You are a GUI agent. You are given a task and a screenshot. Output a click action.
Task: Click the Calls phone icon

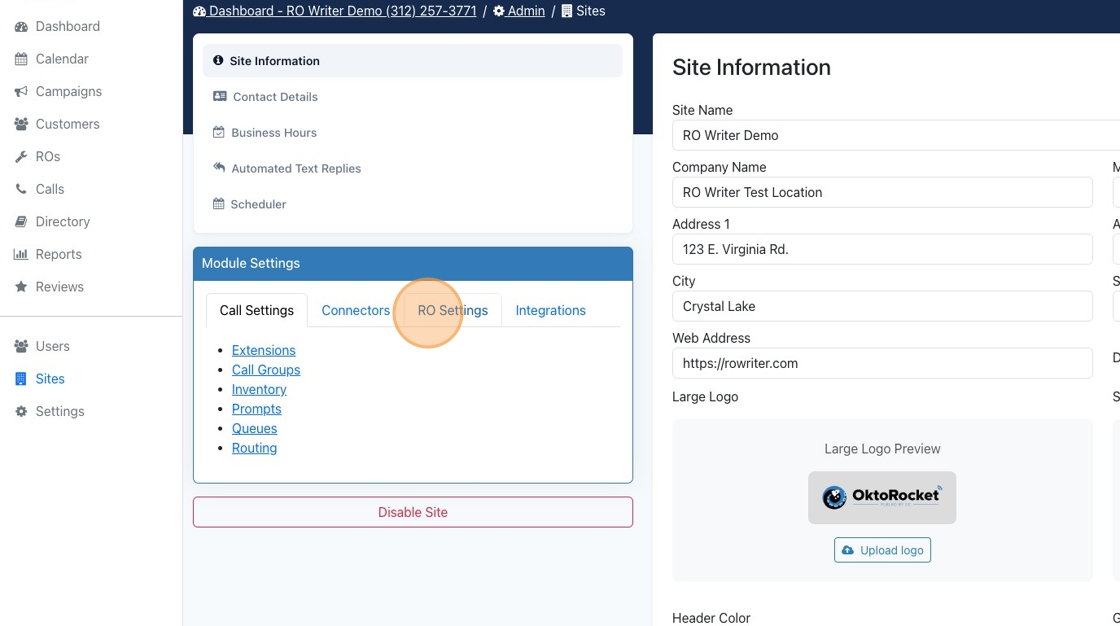coord(21,189)
